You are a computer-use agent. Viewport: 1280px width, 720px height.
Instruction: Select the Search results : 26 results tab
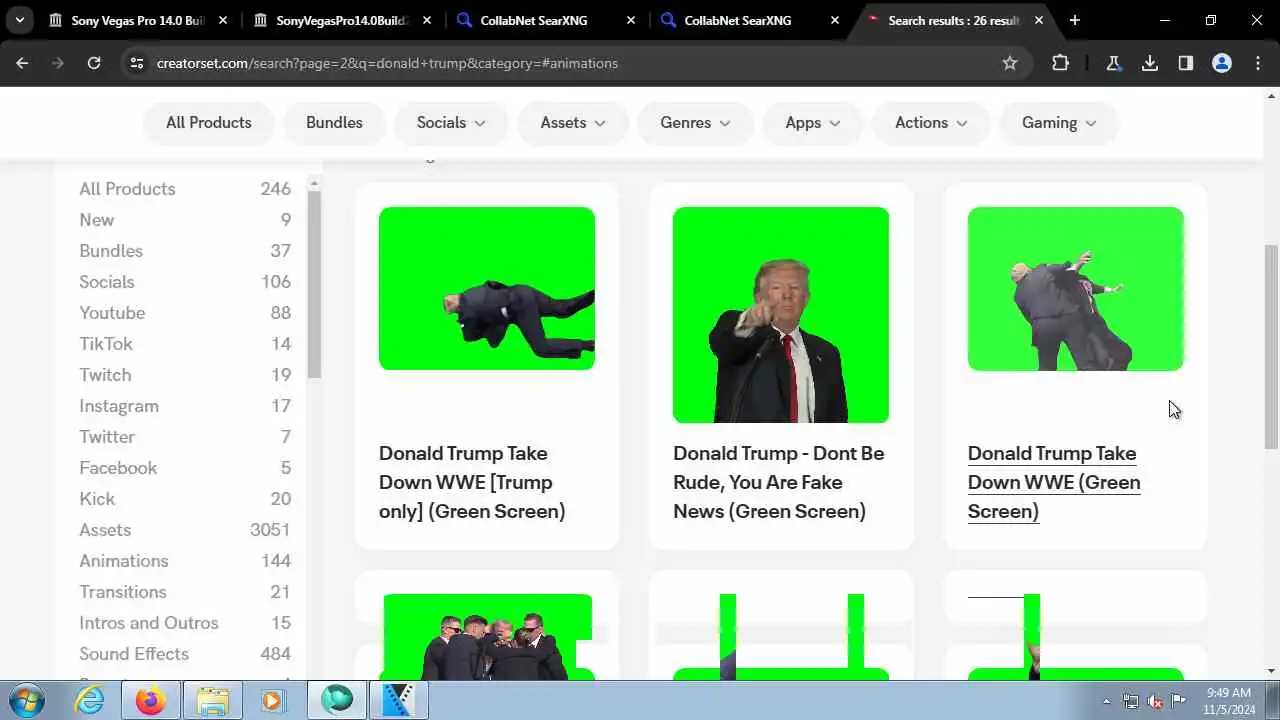coord(955,20)
